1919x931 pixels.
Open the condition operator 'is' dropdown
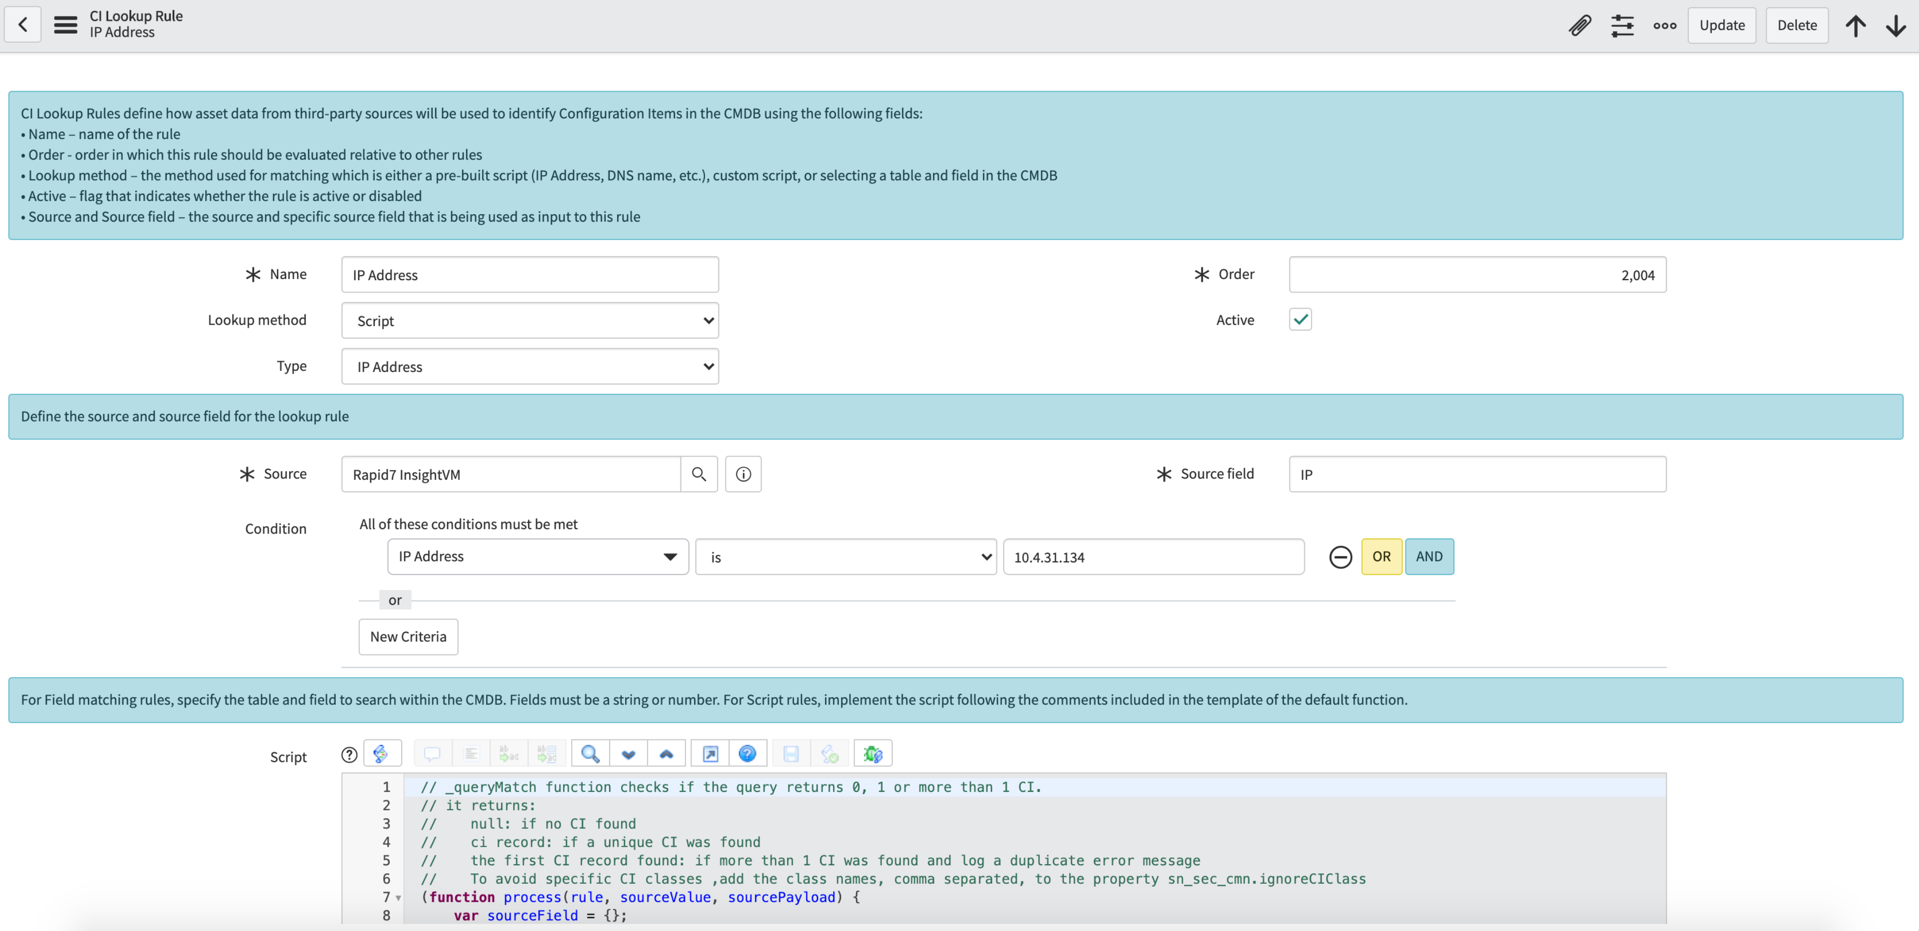[846, 557]
